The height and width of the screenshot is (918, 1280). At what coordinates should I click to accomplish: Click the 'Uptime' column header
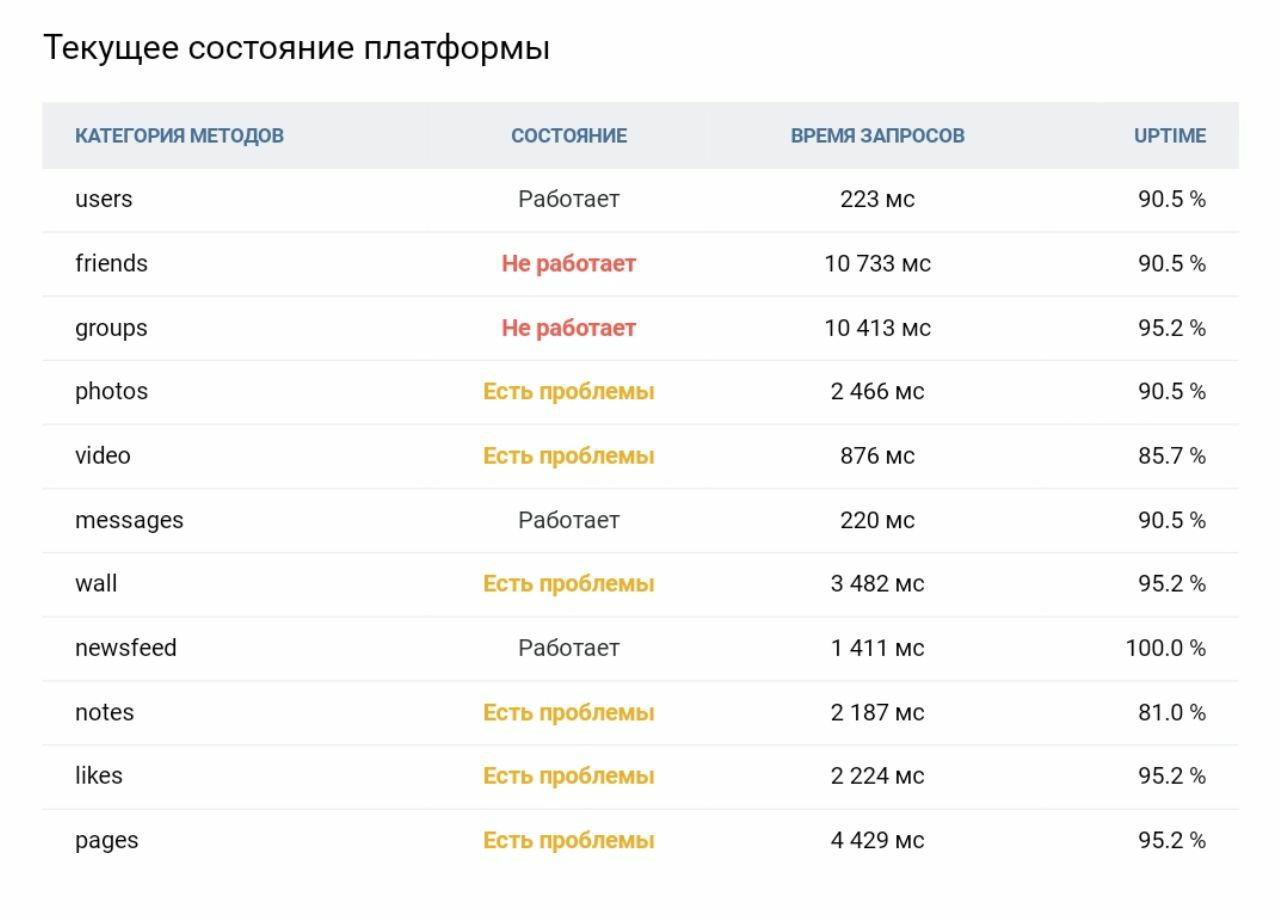[1170, 136]
